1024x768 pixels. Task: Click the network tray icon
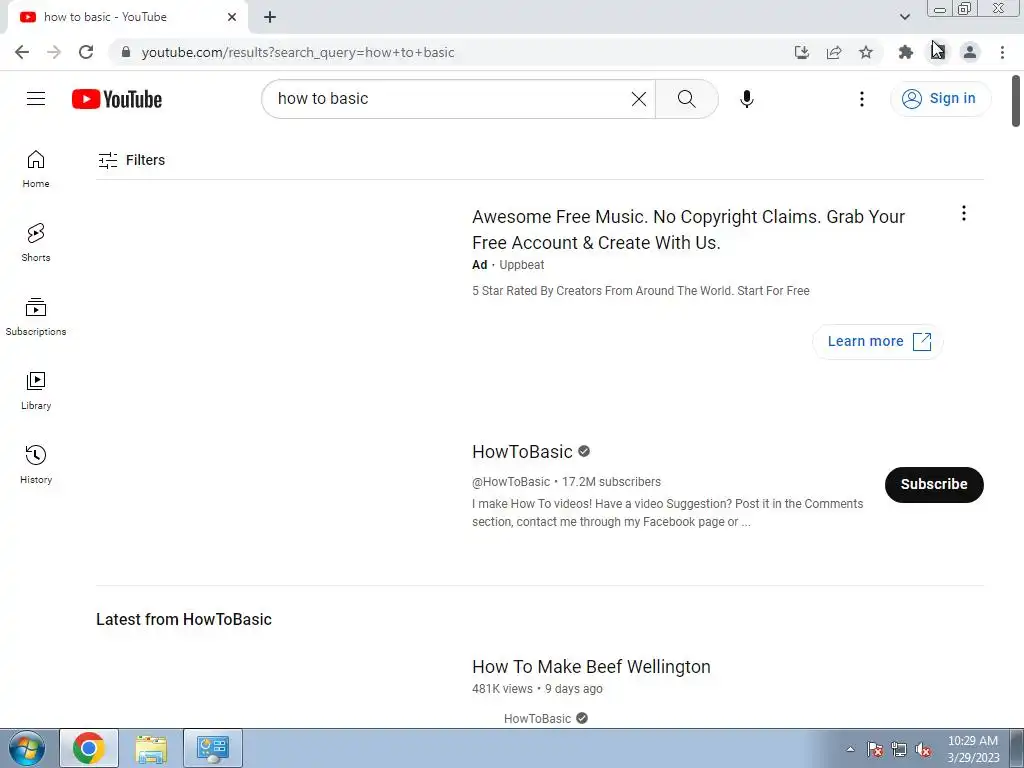[x=899, y=749]
